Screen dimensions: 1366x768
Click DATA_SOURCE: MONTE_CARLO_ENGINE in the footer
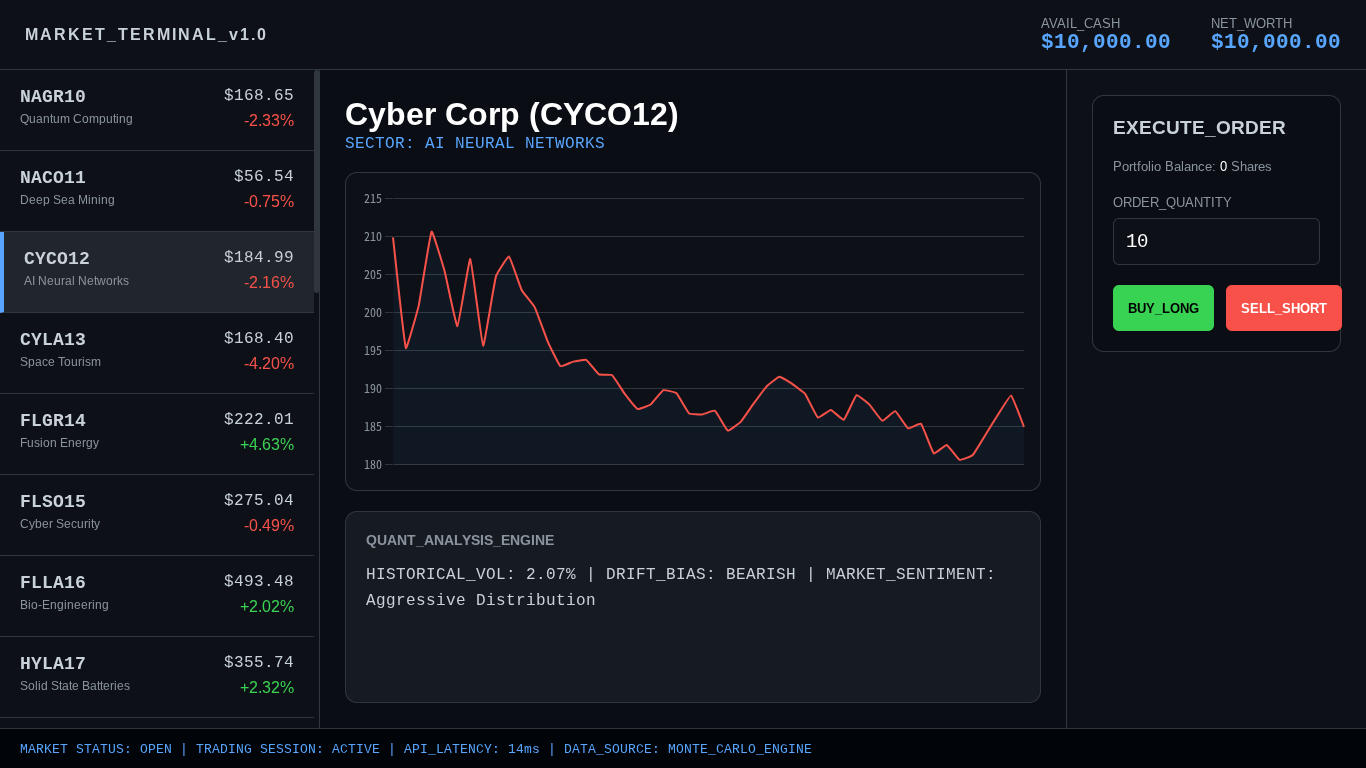pos(688,748)
